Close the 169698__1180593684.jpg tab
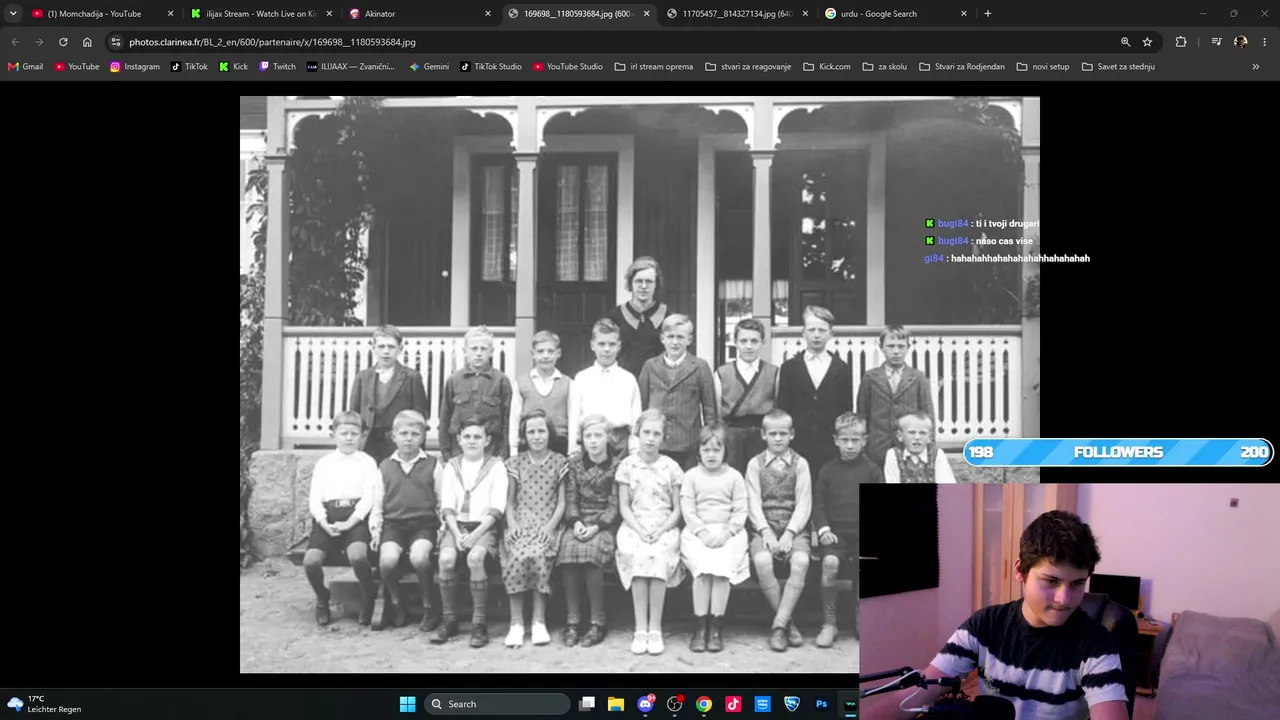This screenshot has width=1280, height=720. (x=646, y=14)
